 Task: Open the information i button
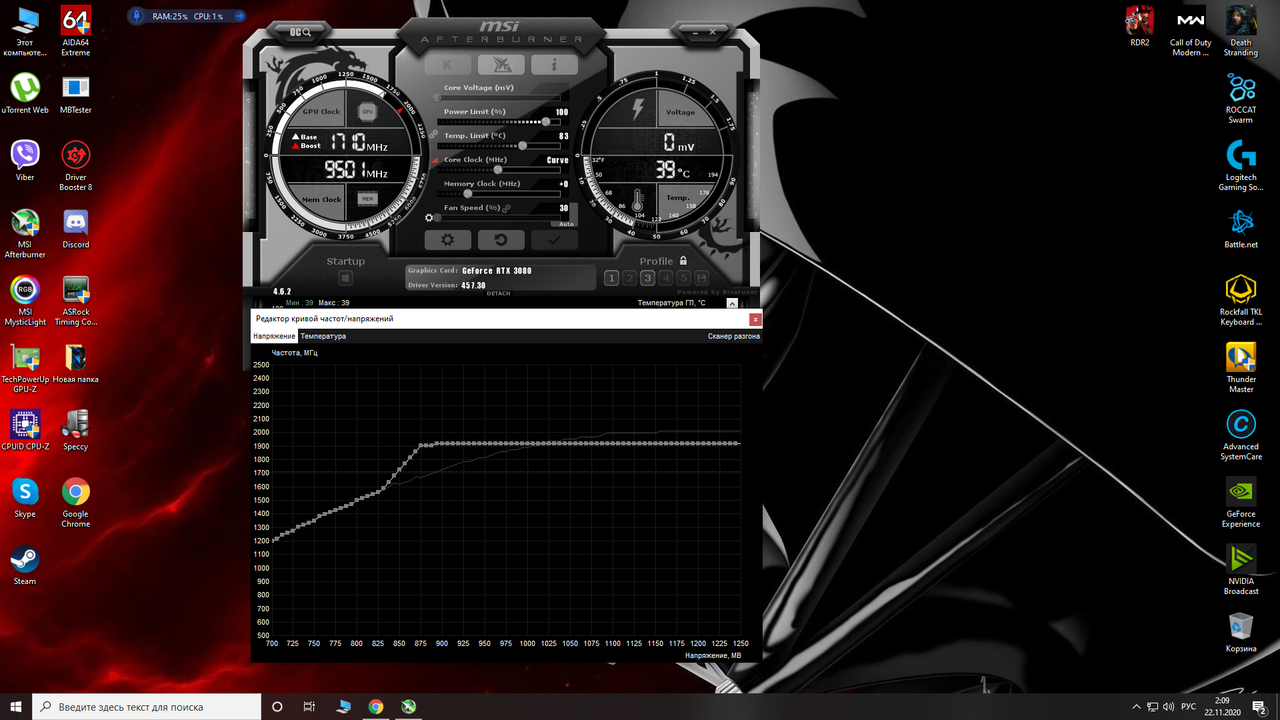click(554, 65)
